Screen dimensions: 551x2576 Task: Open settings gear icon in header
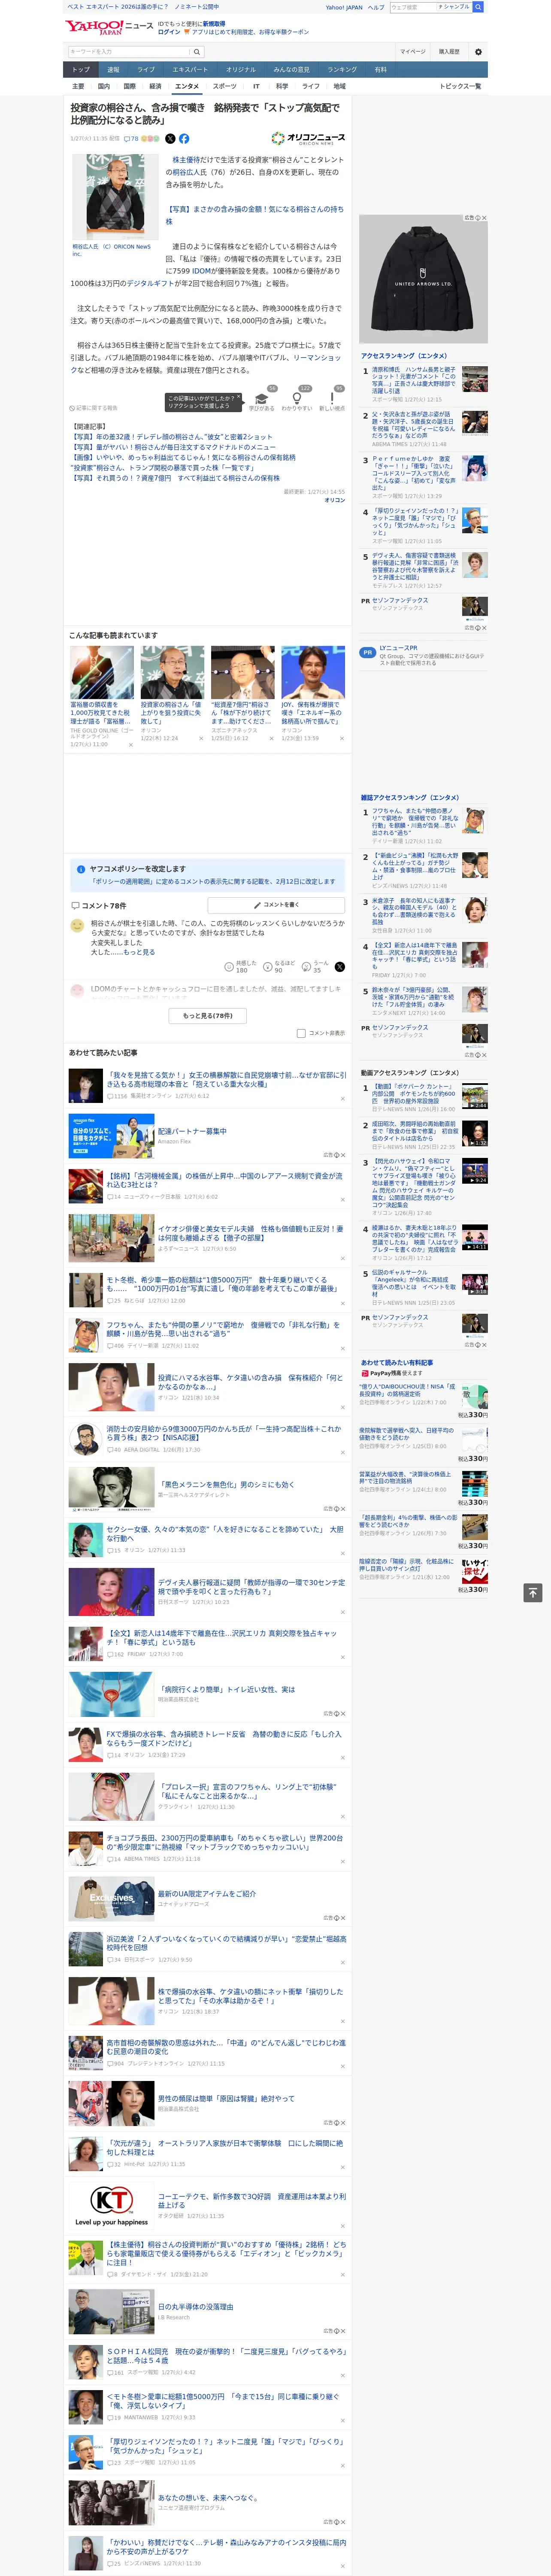[x=478, y=51]
